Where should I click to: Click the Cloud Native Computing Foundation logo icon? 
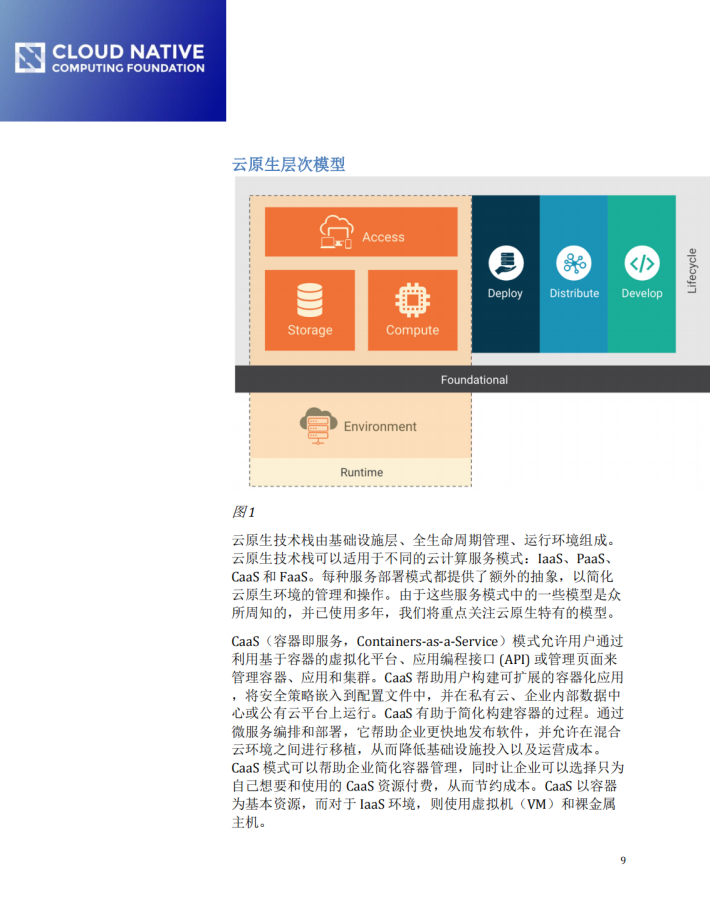pyautogui.click(x=30, y=58)
